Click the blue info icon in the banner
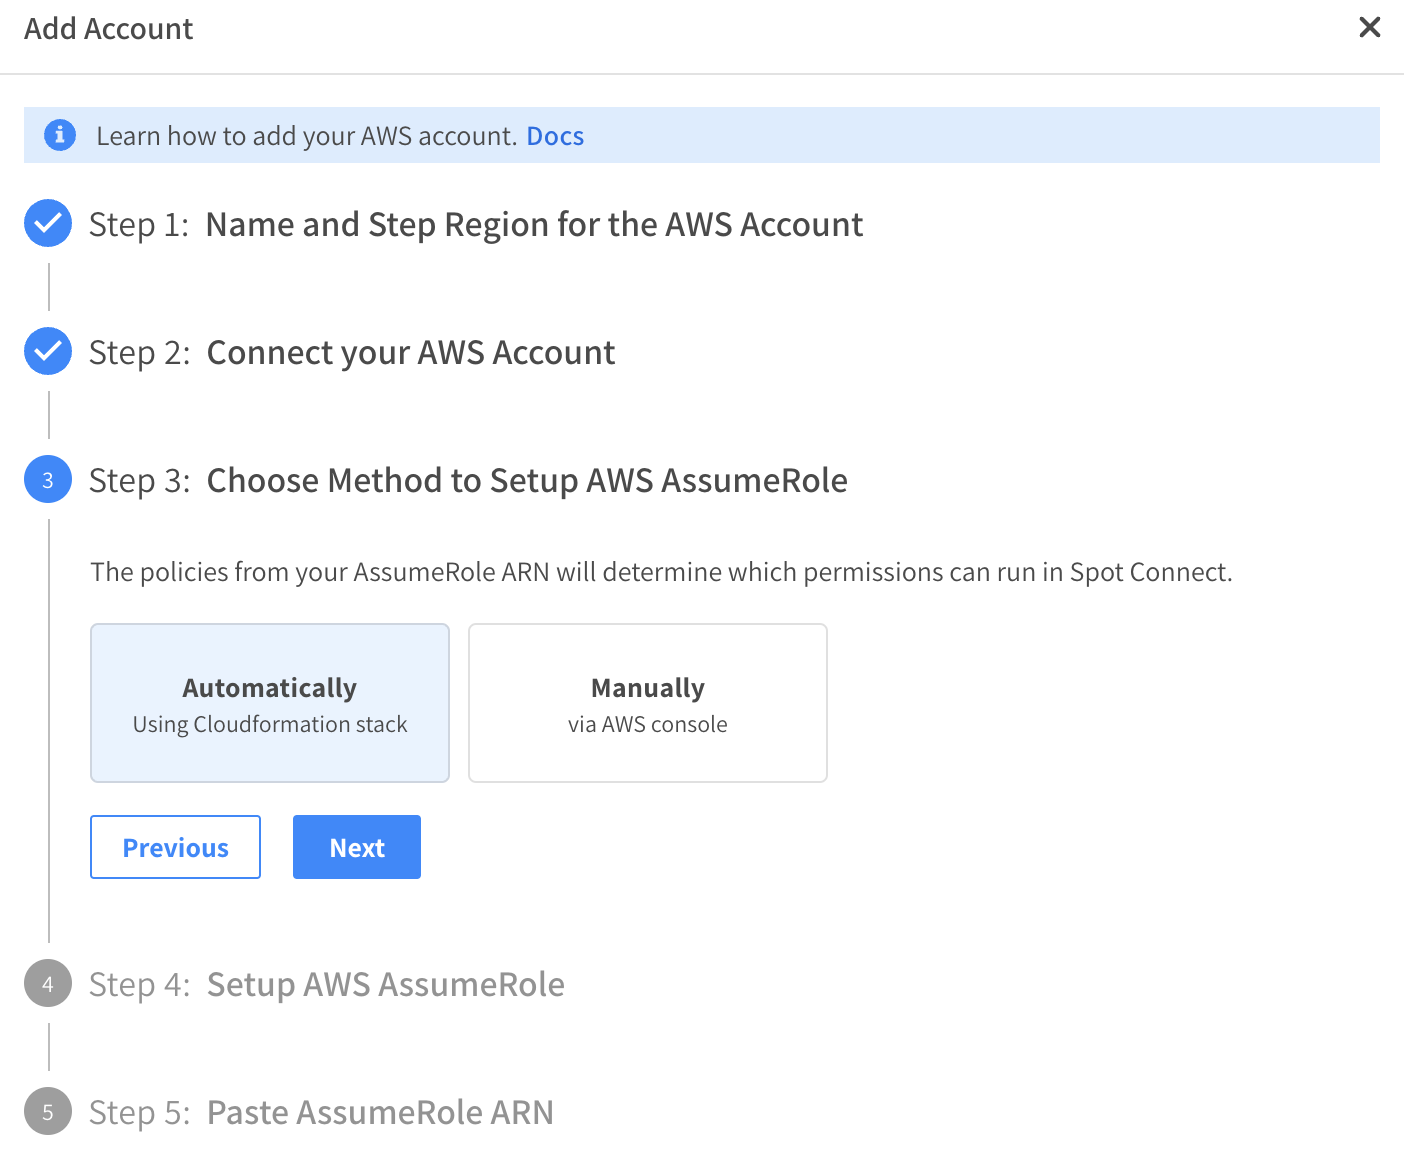The height and width of the screenshot is (1159, 1404). (60, 134)
